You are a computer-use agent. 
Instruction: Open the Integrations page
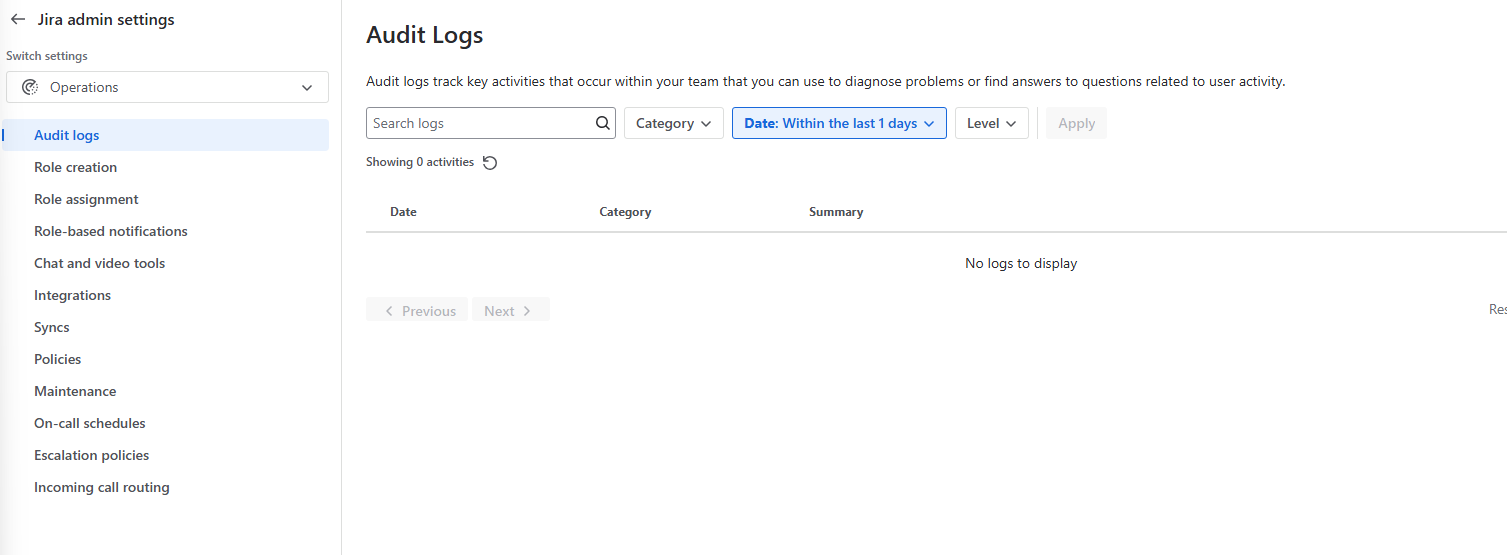72,295
